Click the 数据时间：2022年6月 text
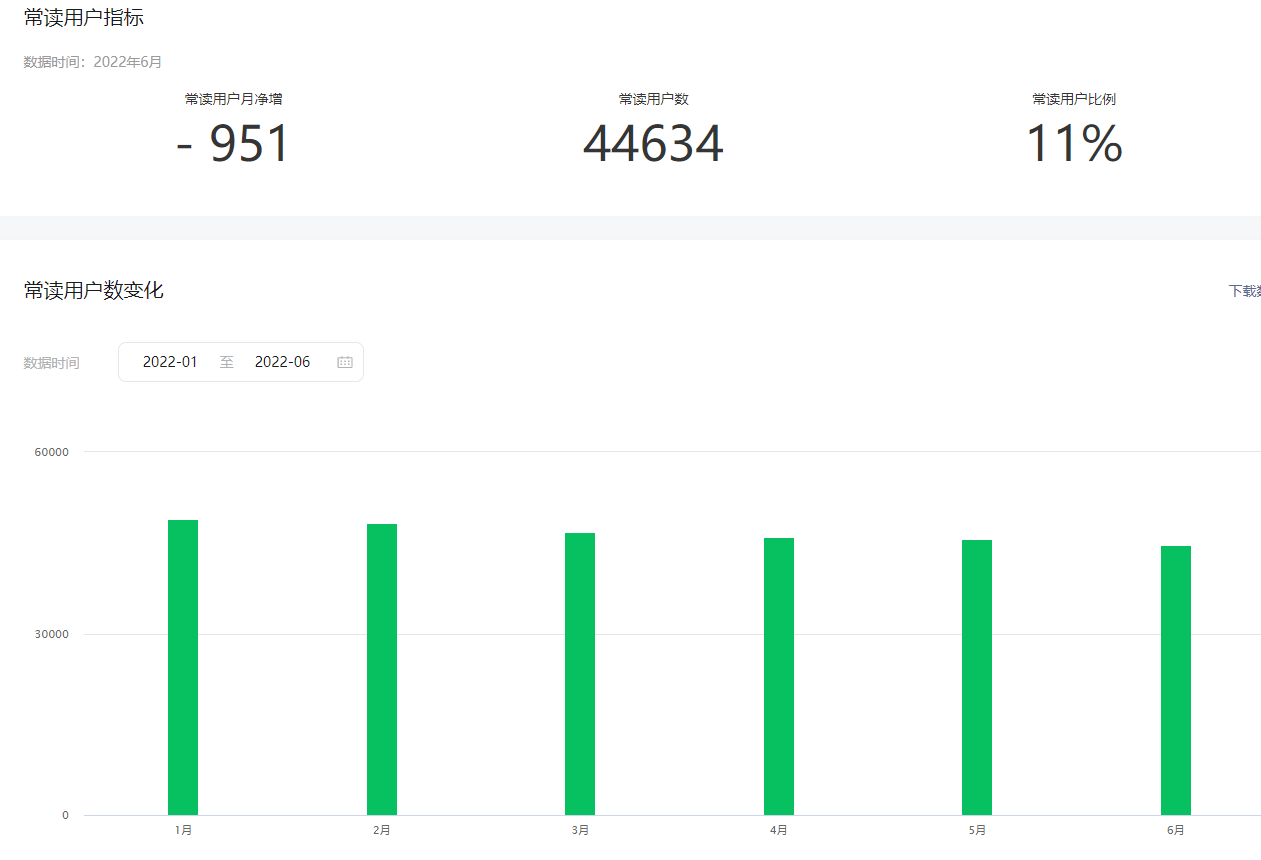The height and width of the screenshot is (860, 1261). [x=93, y=62]
